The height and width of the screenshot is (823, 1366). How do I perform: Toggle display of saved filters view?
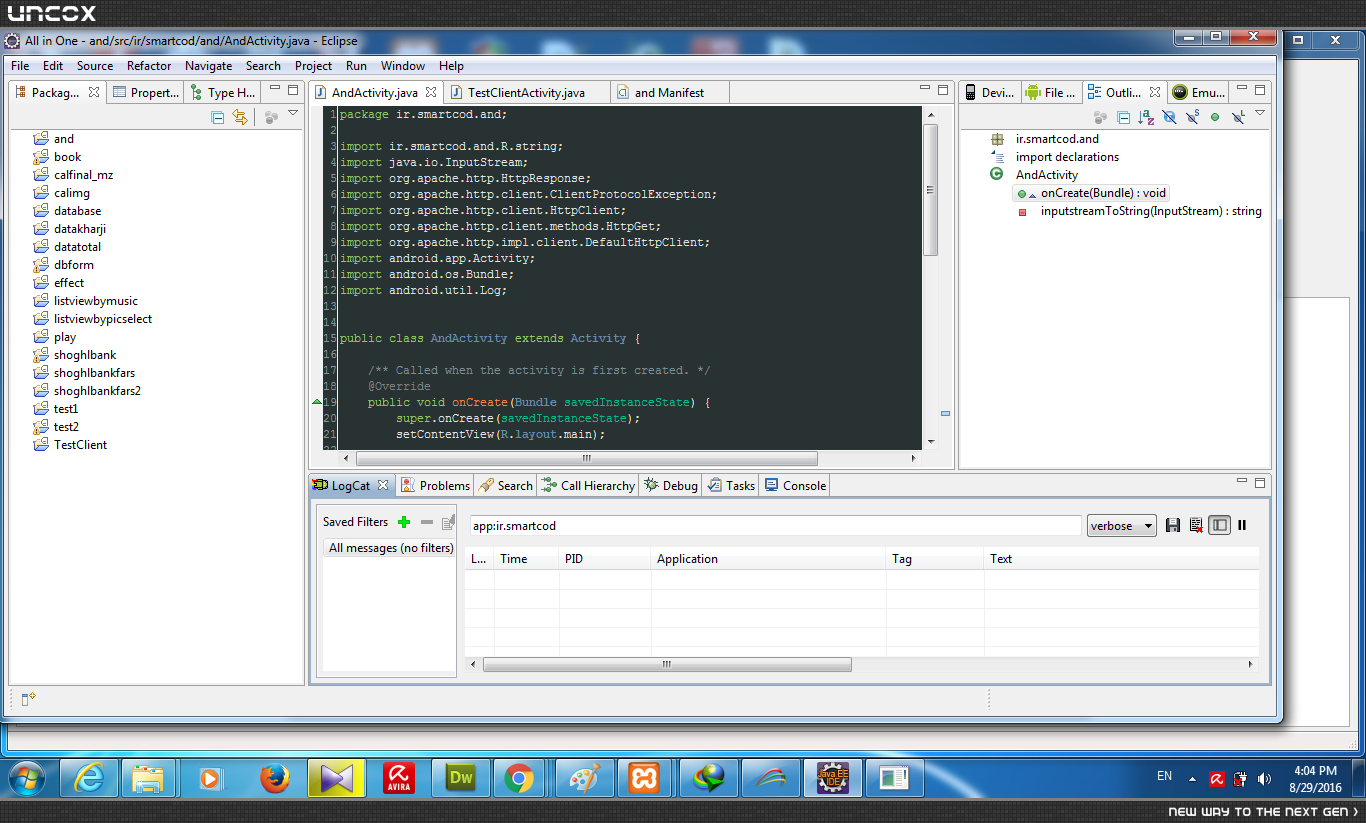click(x=1219, y=525)
